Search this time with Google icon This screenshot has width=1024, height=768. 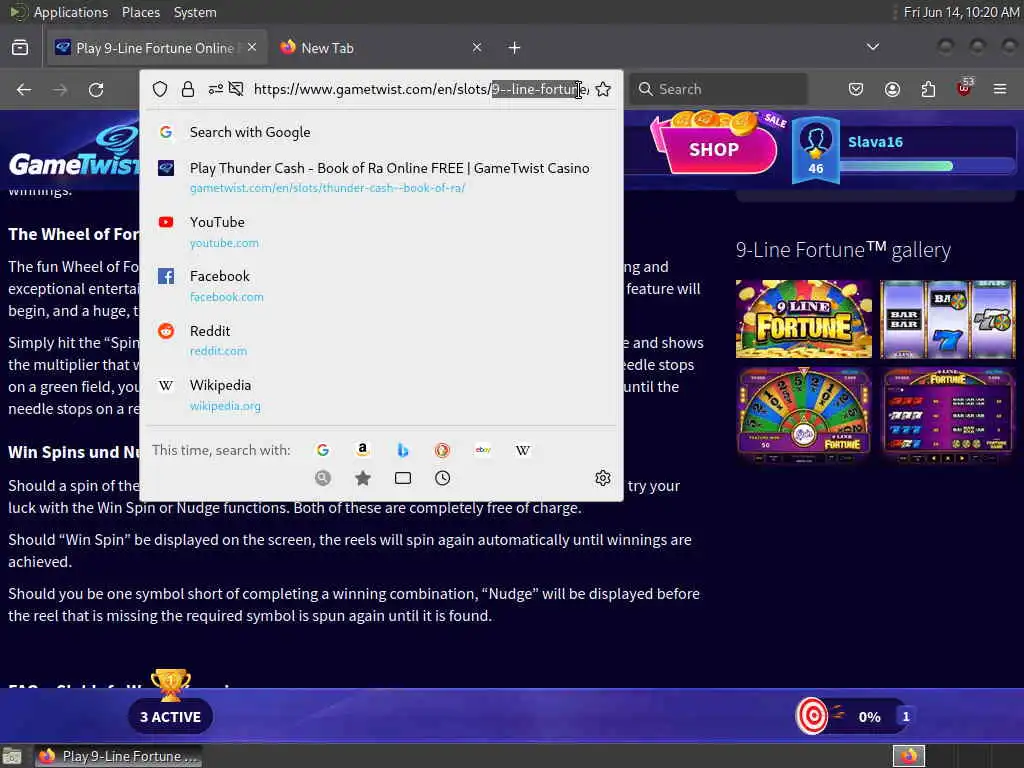pos(323,450)
